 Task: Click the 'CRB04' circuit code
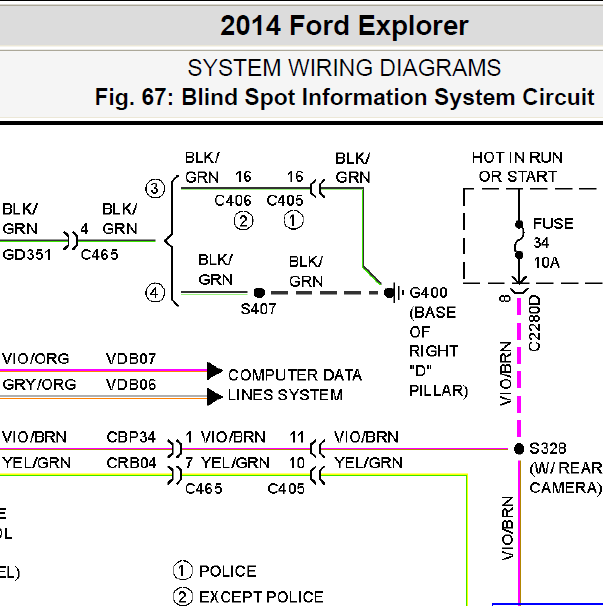click(x=131, y=463)
